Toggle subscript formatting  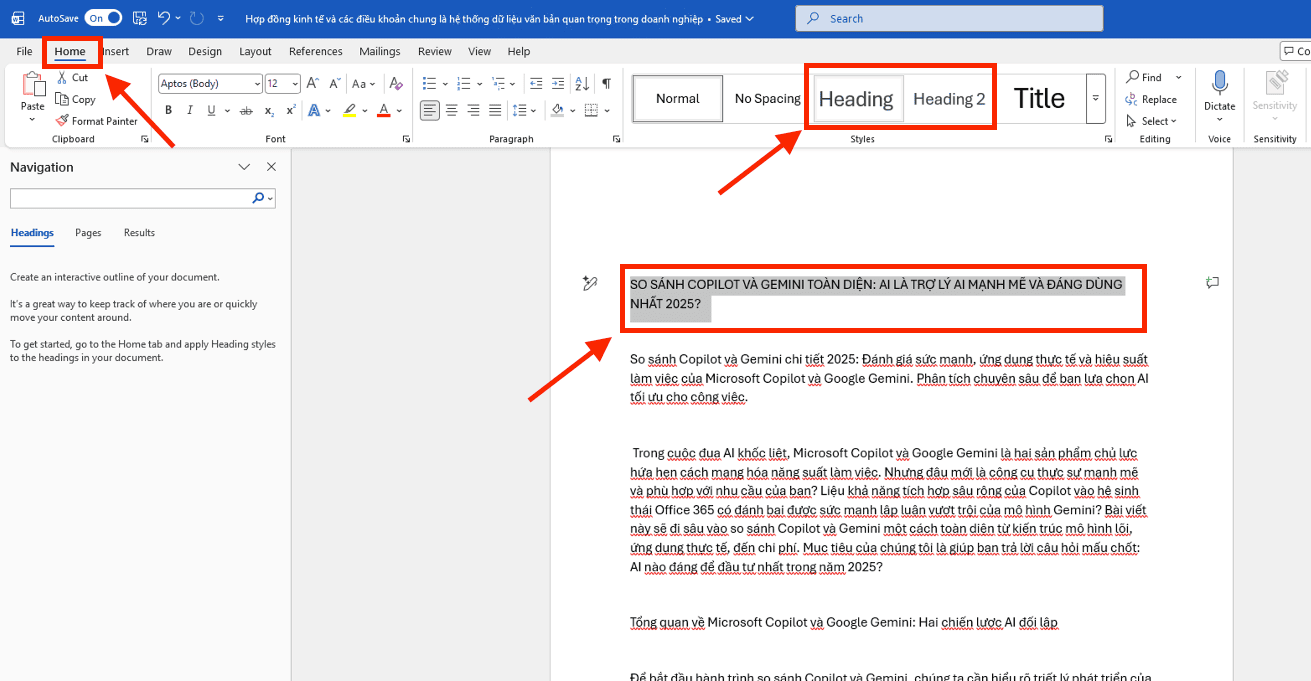point(270,110)
